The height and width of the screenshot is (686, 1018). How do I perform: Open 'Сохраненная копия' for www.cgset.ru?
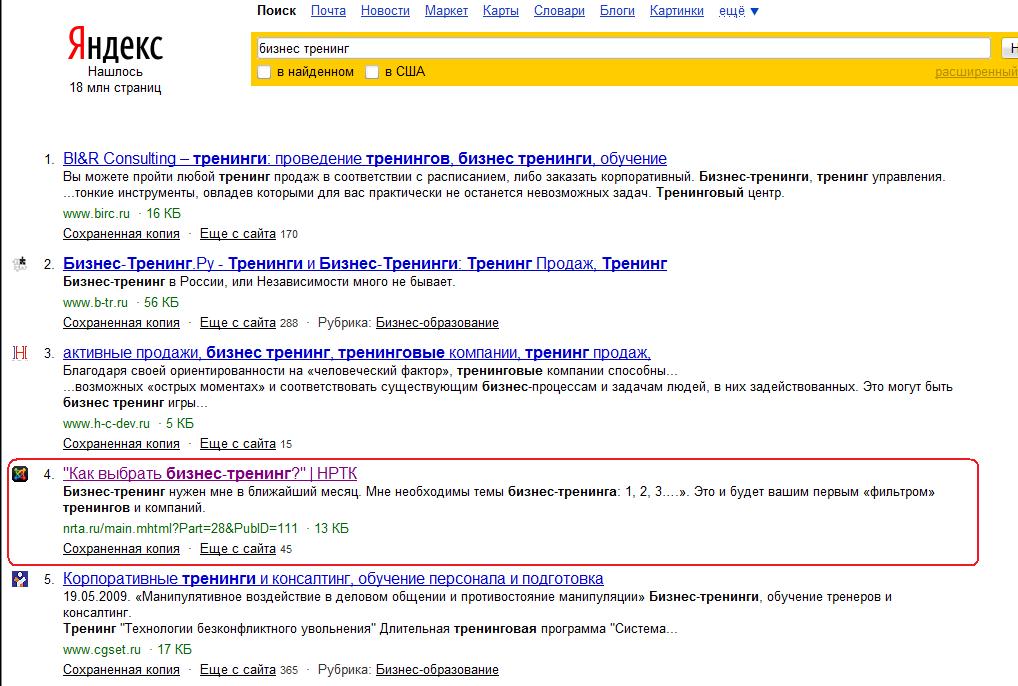coord(121,670)
